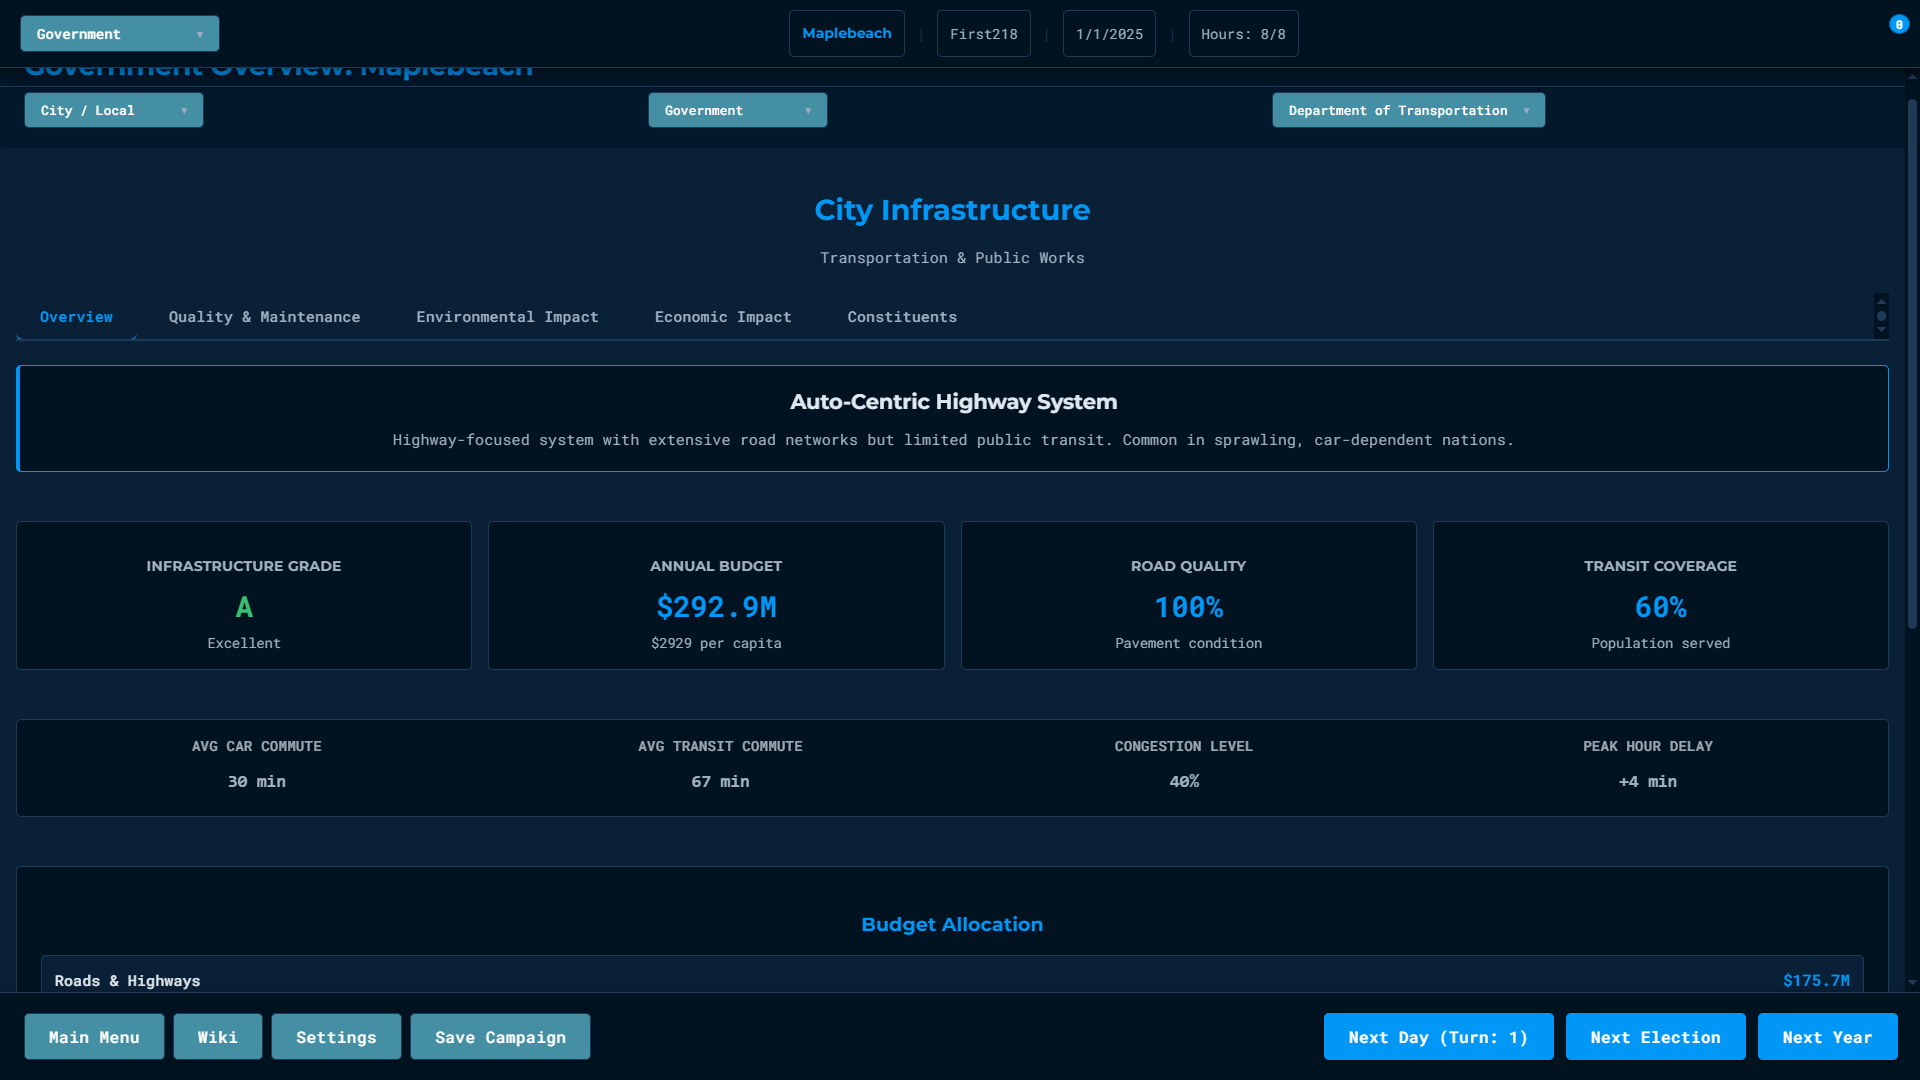
Task: Open Settings from the bottom bar
Action: pyautogui.click(x=336, y=1037)
